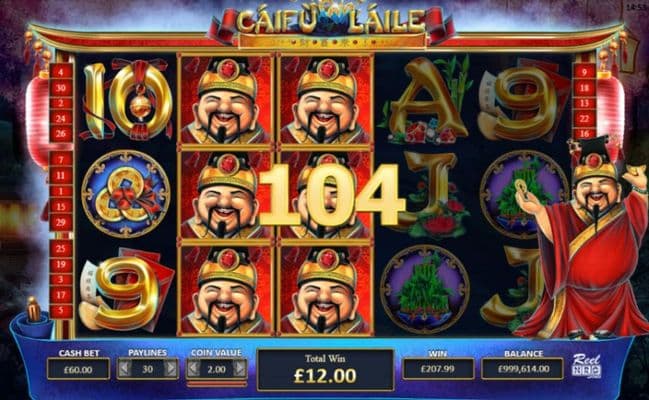Viewport: 649px width, 400px height.
Task: Click the bonsai tree symbol on reel five
Action: (x=524, y=194)
